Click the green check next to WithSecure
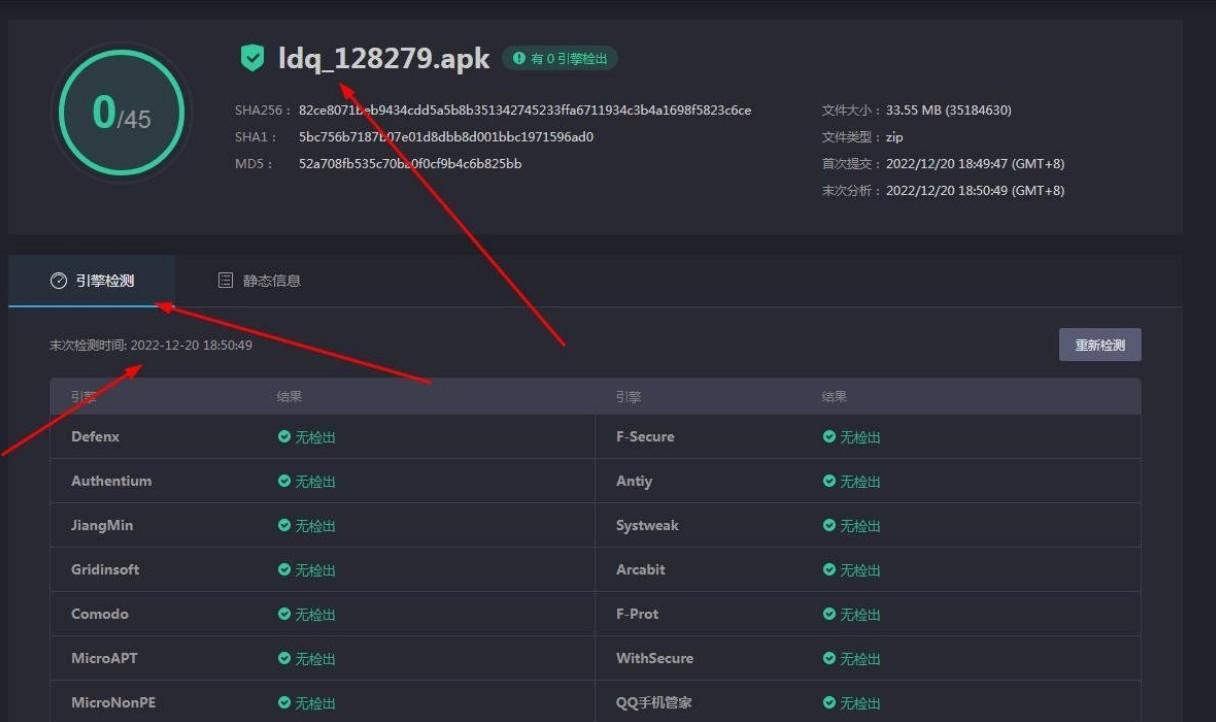The image size is (1216, 722). [x=830, y=658]
